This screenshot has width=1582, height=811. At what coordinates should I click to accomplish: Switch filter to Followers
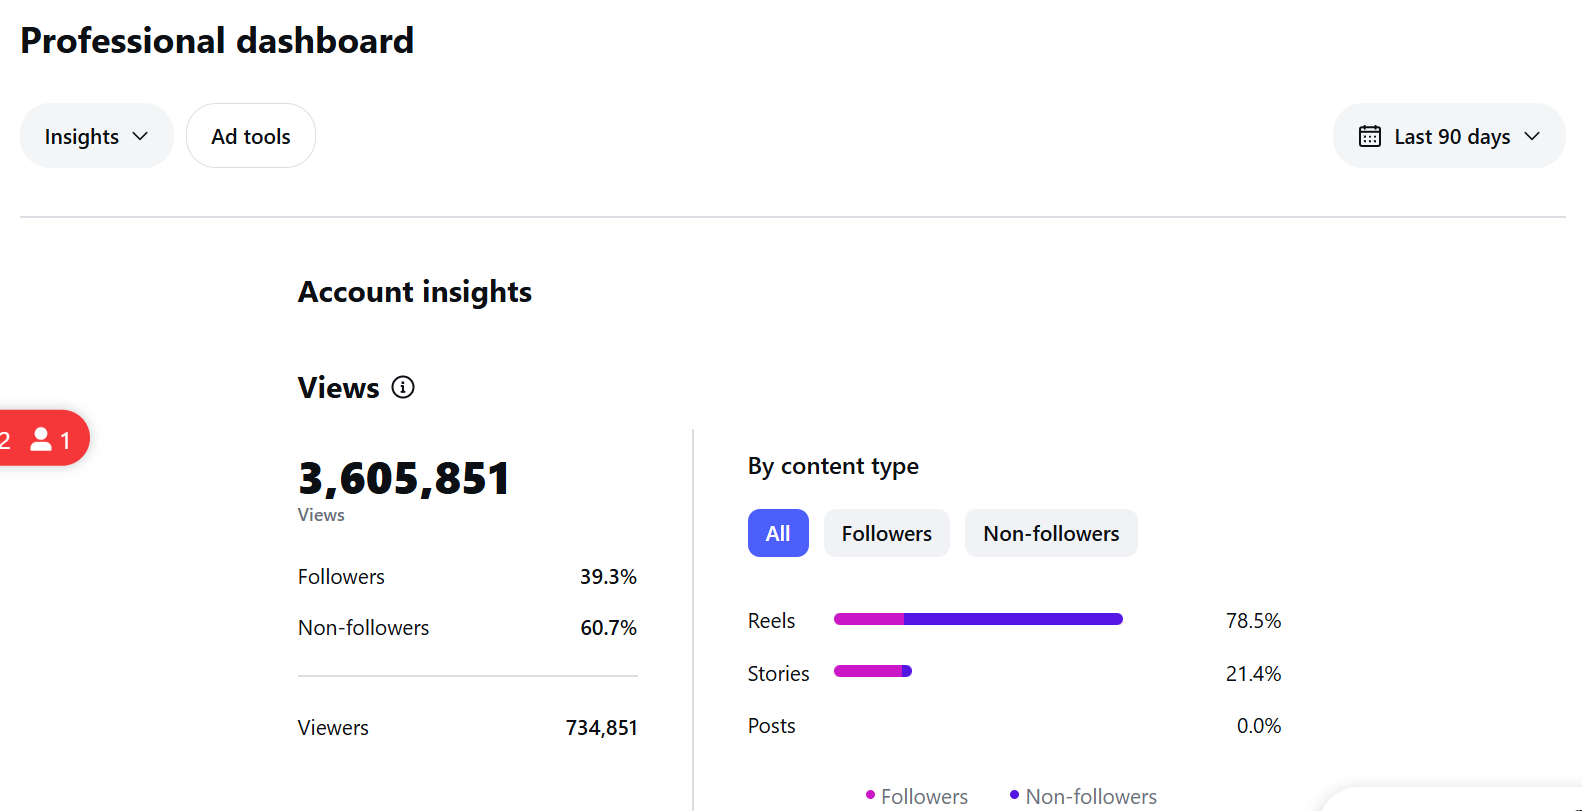[887, 533]
